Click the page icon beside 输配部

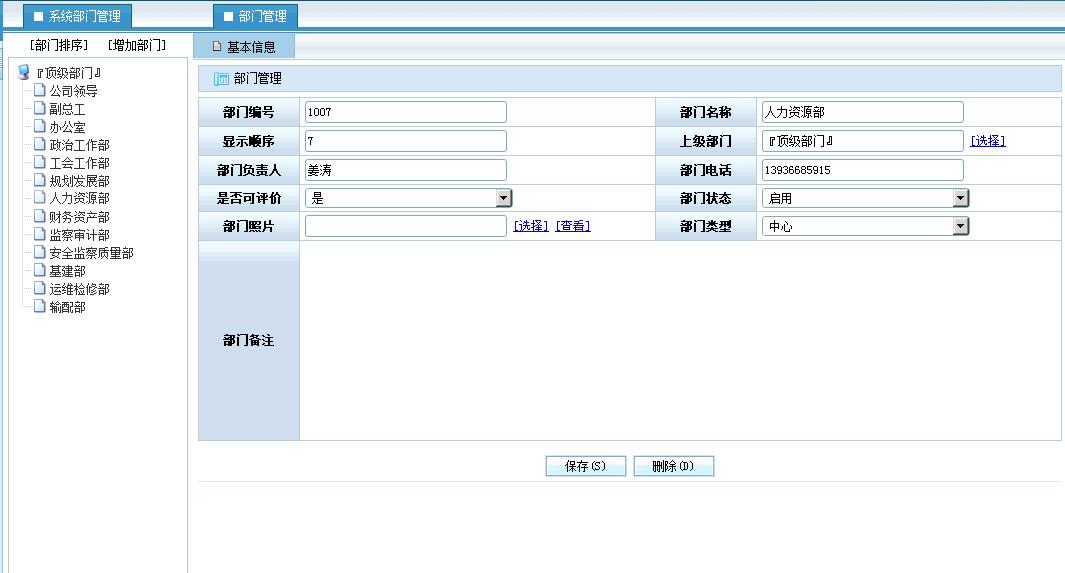coord(39,306)
